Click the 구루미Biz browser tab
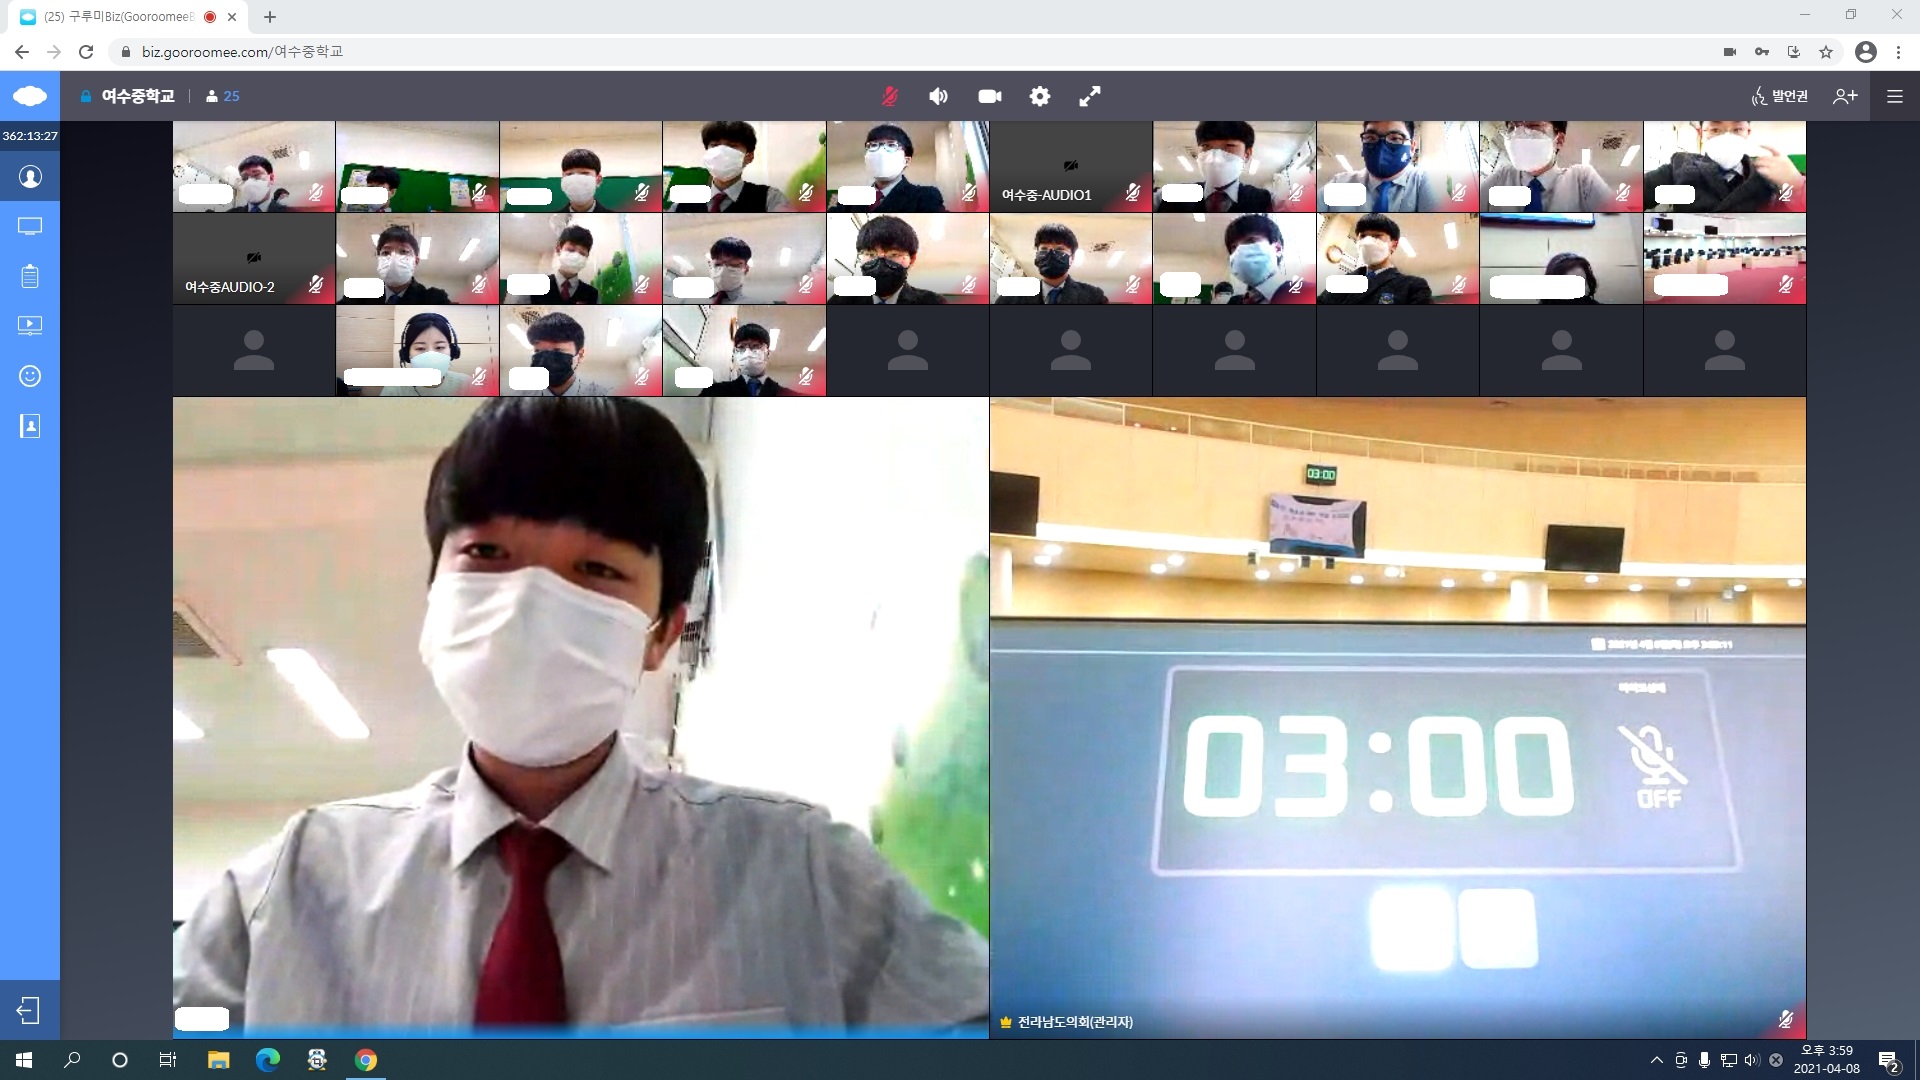 point(120,17)
